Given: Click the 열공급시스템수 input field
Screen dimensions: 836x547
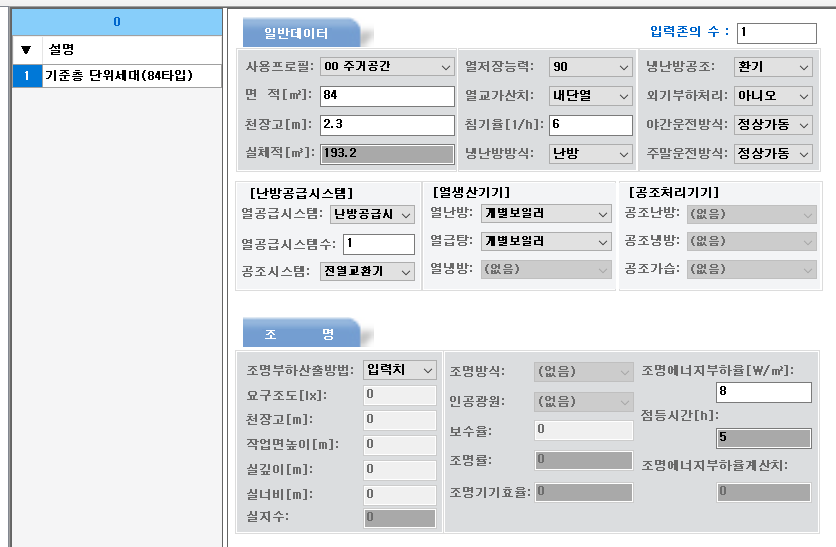Looking at the screenshot, I should (x=378, y=244).
